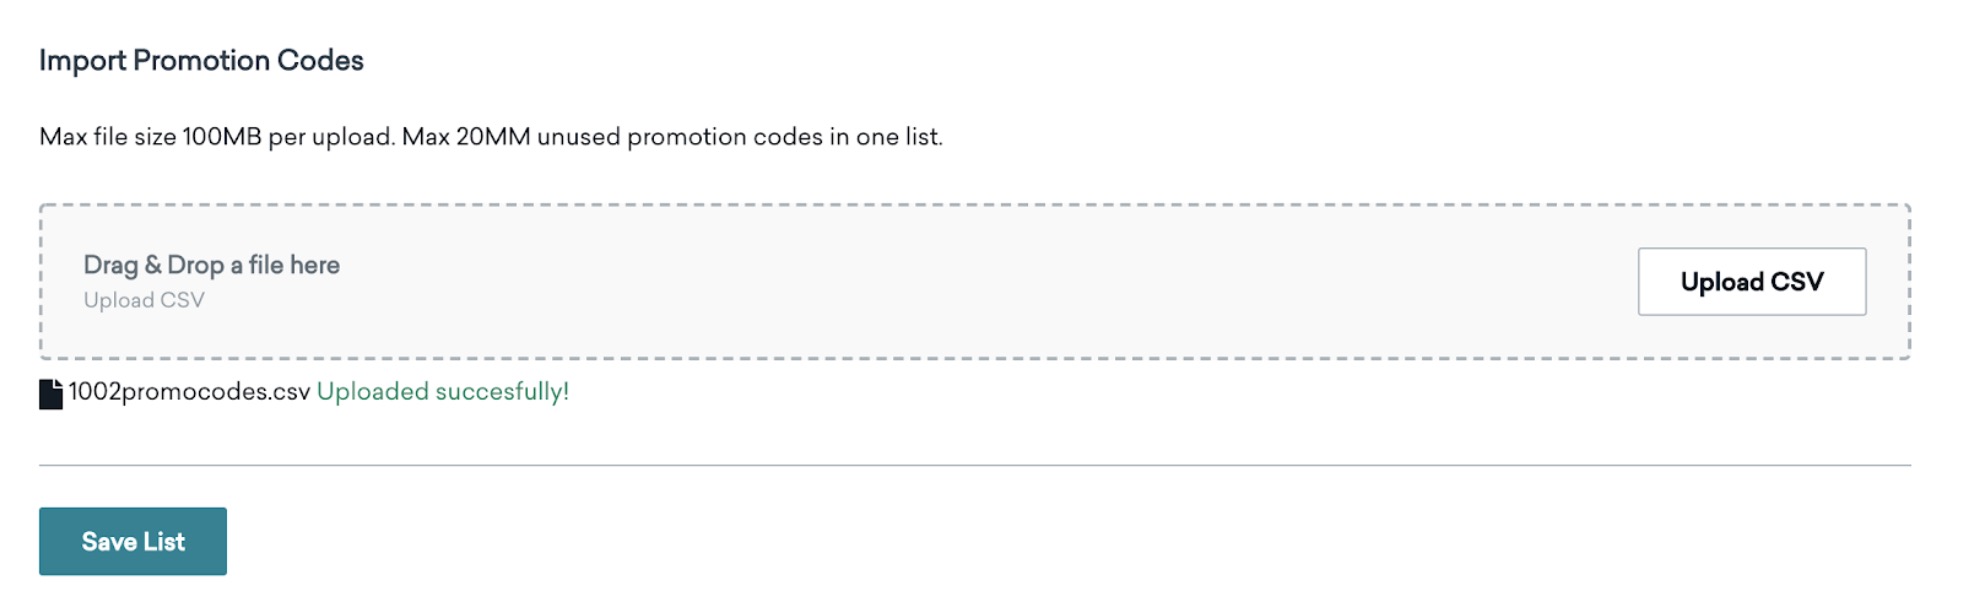Select the 1002promocodes.csv file name
This screenshot has height=616, width=1988.
[189, 392]
